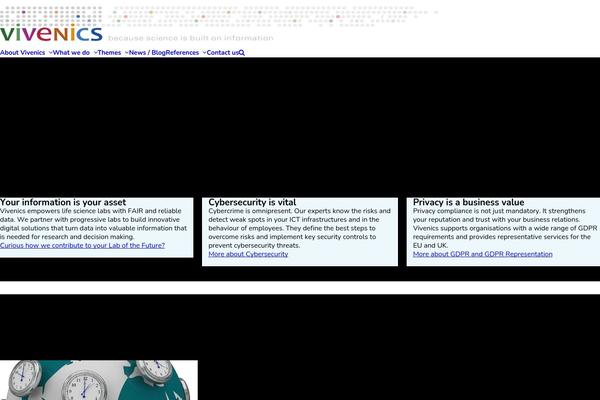Expand the chevron after About Vivenics
Image resolution: width=600 pixels, height=400 pixels.
point(49,53)
